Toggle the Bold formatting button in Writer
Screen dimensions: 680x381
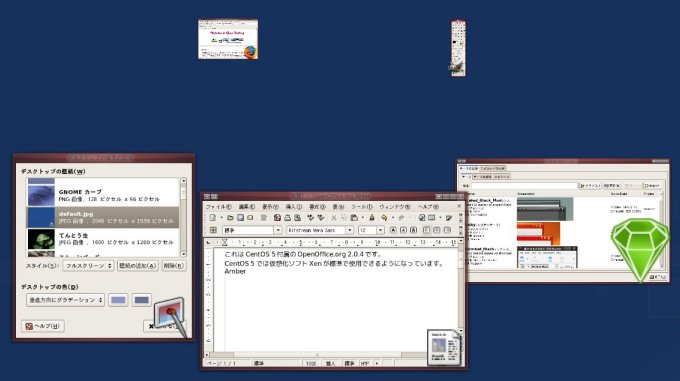point(393,230)
